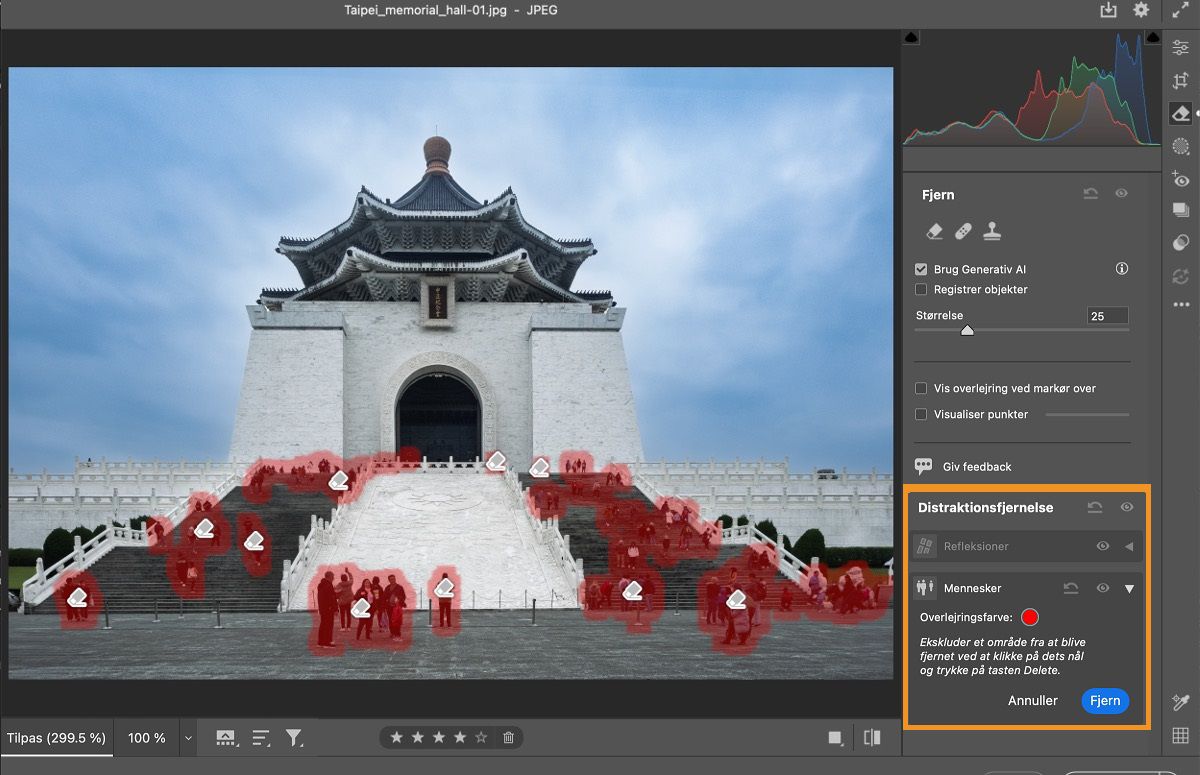The width and height of the screenshot is (1200, 775).
Task: Click the Fjern blue button
Action: (1105, 701)
